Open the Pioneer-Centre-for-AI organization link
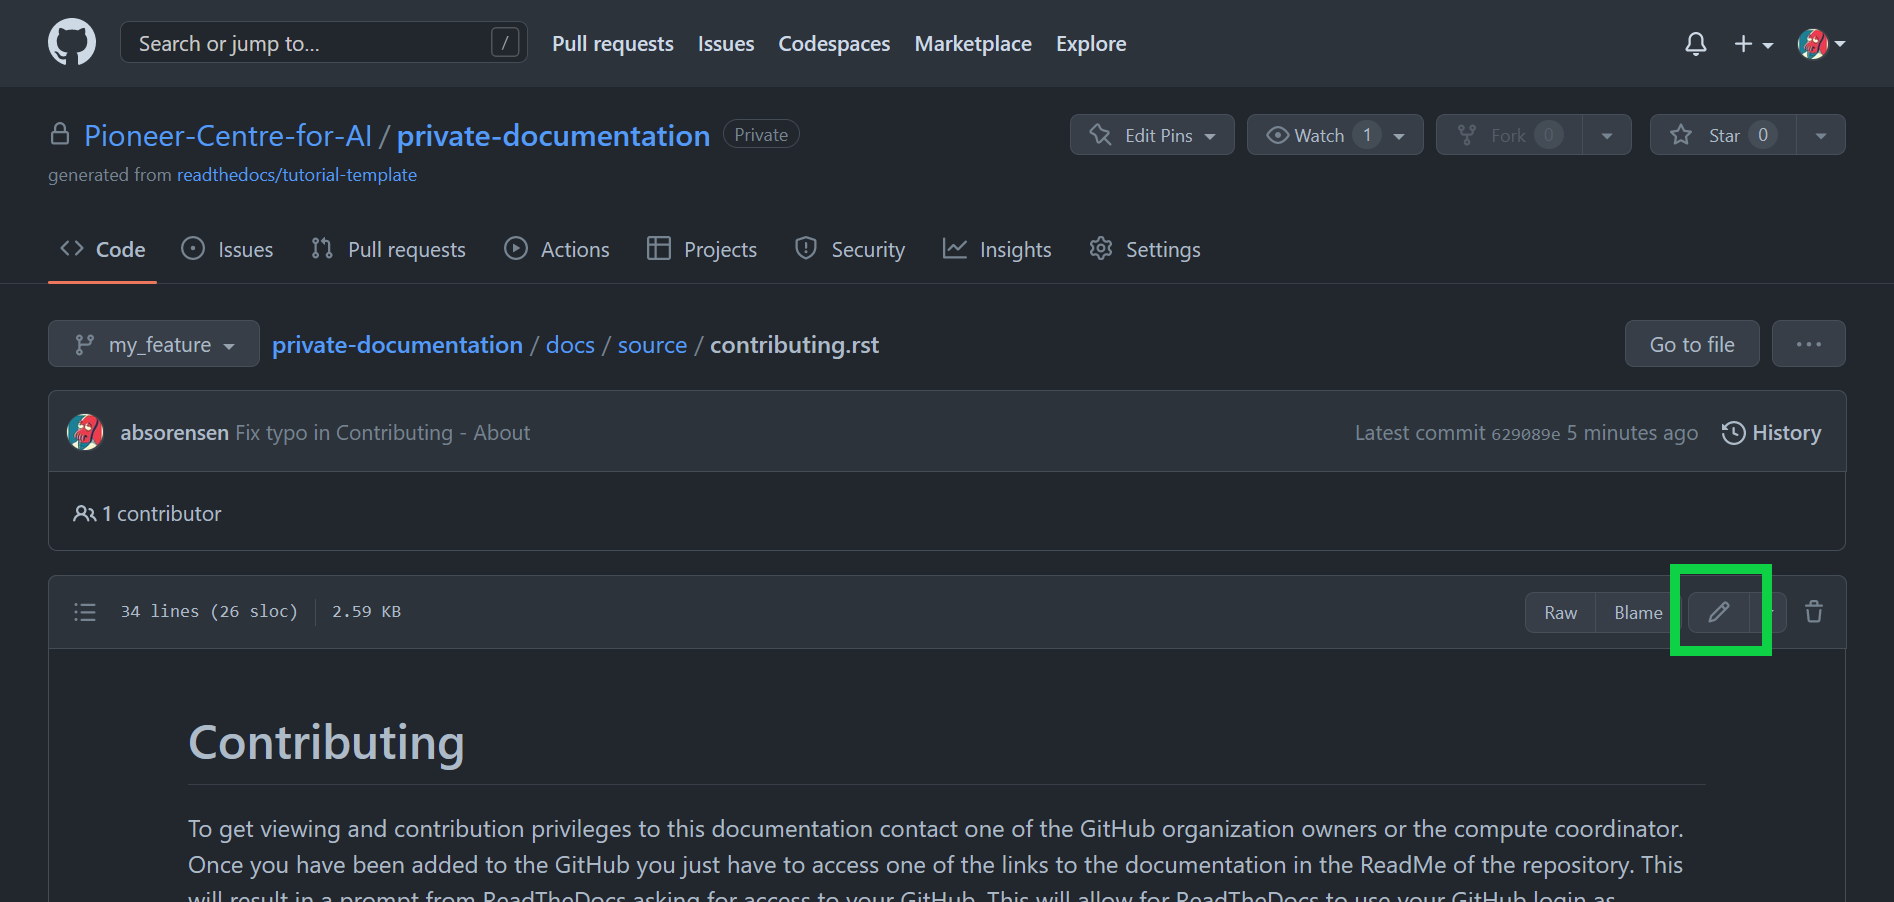Viewport: 1894px width, 902px height. [x=228, y=135]
